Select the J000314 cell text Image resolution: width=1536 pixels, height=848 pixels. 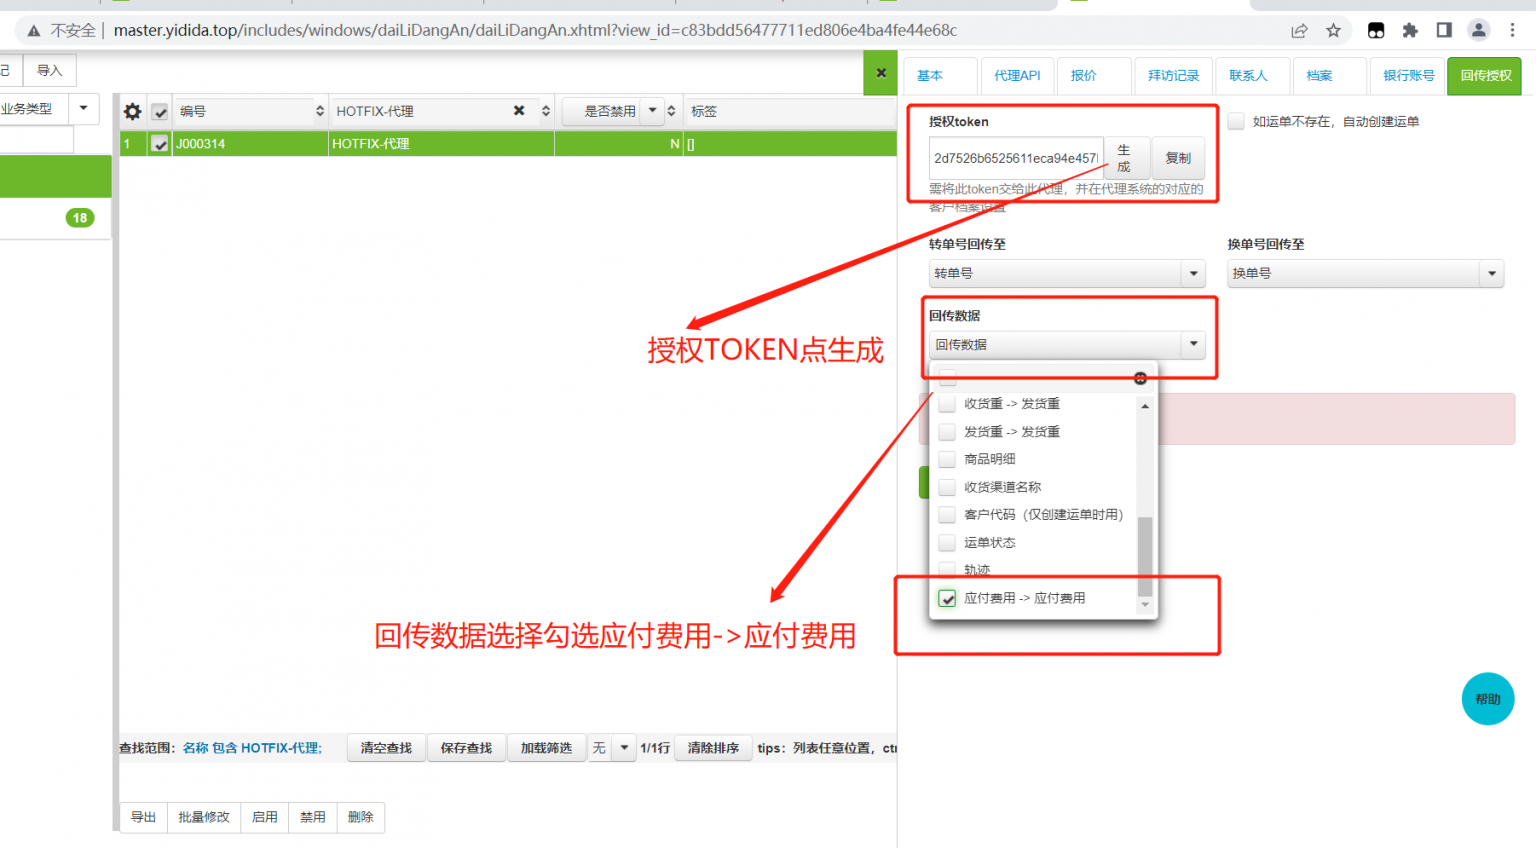pos(200,144)
